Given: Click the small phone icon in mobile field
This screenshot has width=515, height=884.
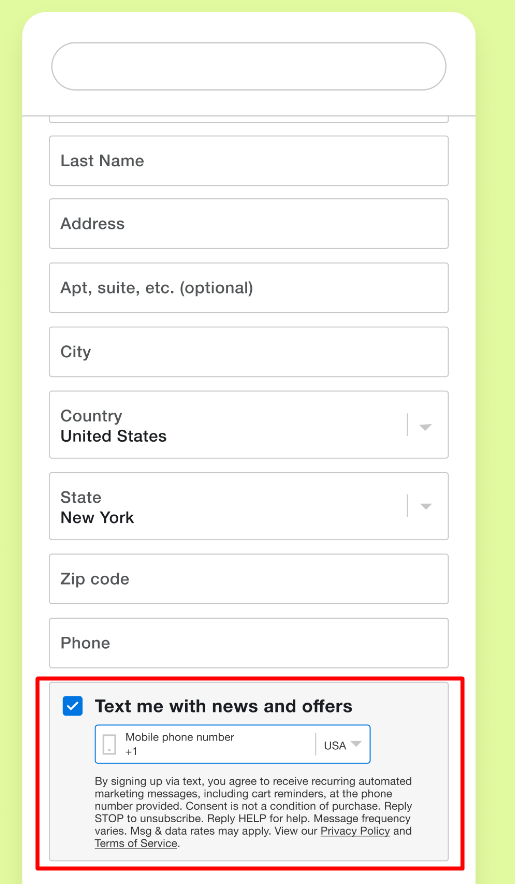Looking at the screenshot, I should pos(109,744).
